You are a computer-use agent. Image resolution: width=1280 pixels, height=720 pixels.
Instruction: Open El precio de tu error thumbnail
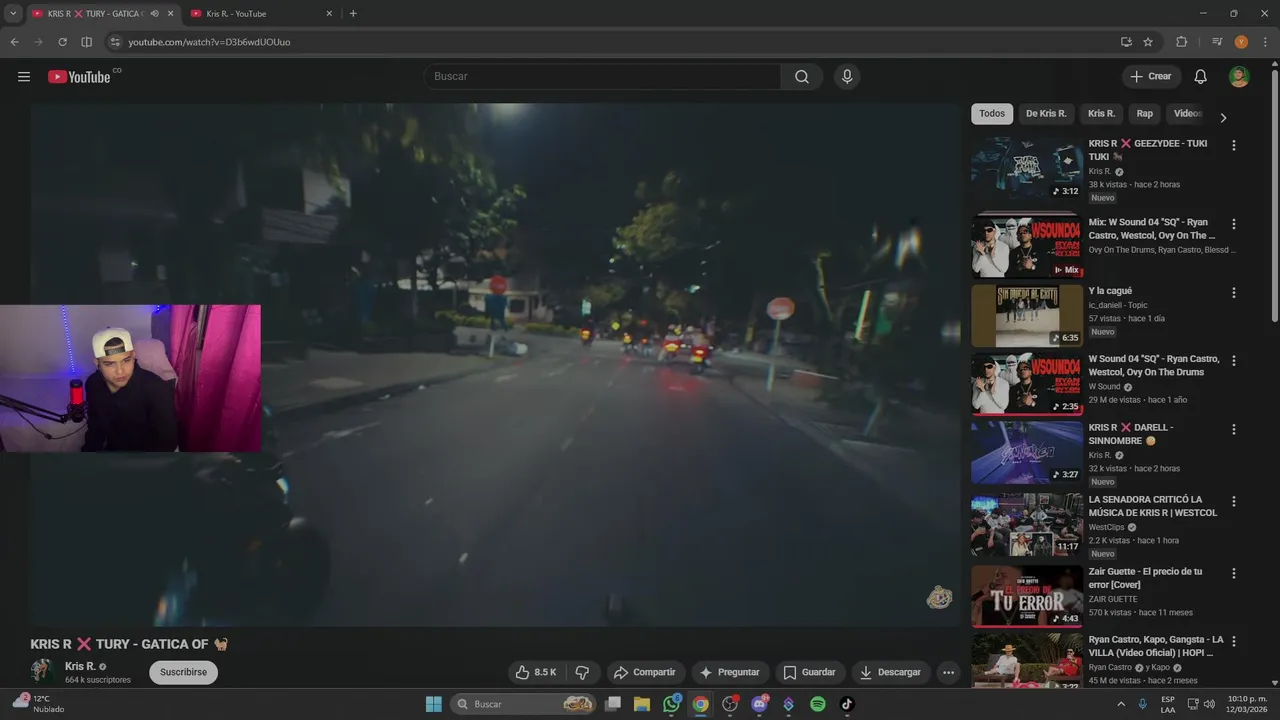[1027, 596]
